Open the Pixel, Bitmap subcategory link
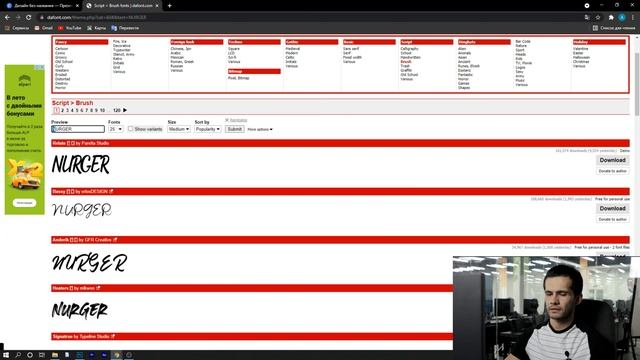This screenshot has width=640, height=360. (238, 78)
